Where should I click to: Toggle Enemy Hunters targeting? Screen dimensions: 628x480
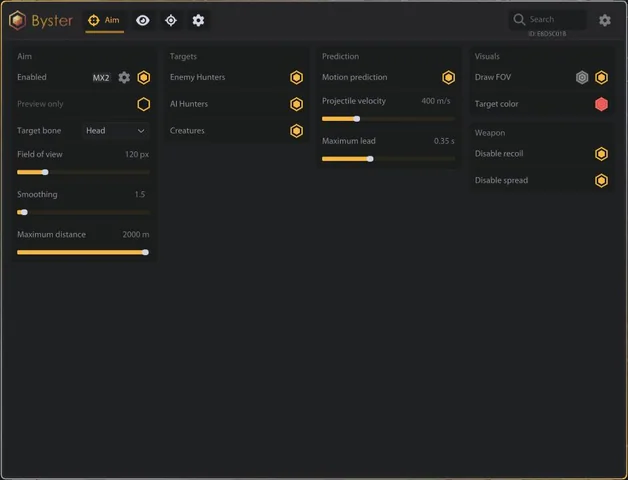[x=296, y=77]
